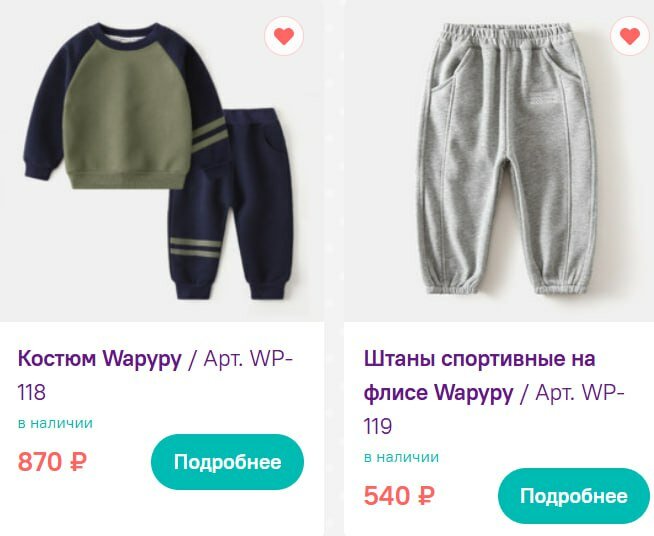Click Подробнее button next to 540 ₽
The width and height of the screenshot is (654, 536).
pos(574,496)
